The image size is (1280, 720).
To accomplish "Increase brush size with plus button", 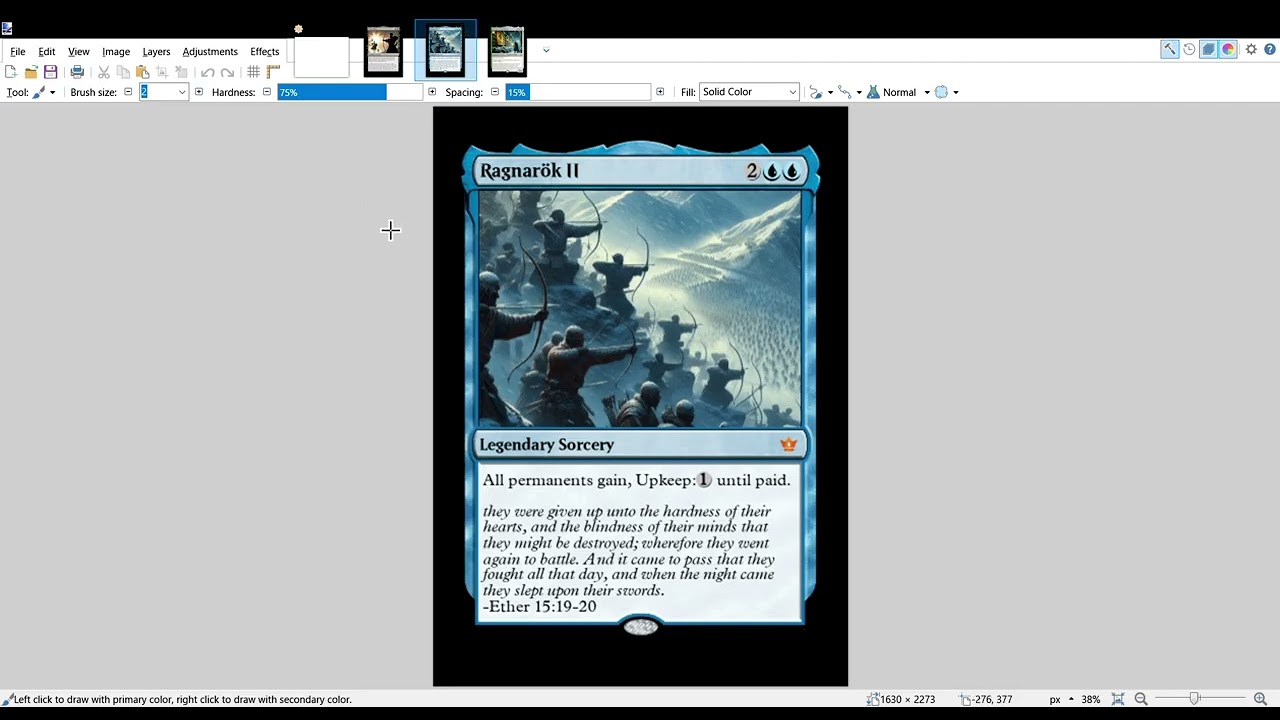I will tap(199, 92).
